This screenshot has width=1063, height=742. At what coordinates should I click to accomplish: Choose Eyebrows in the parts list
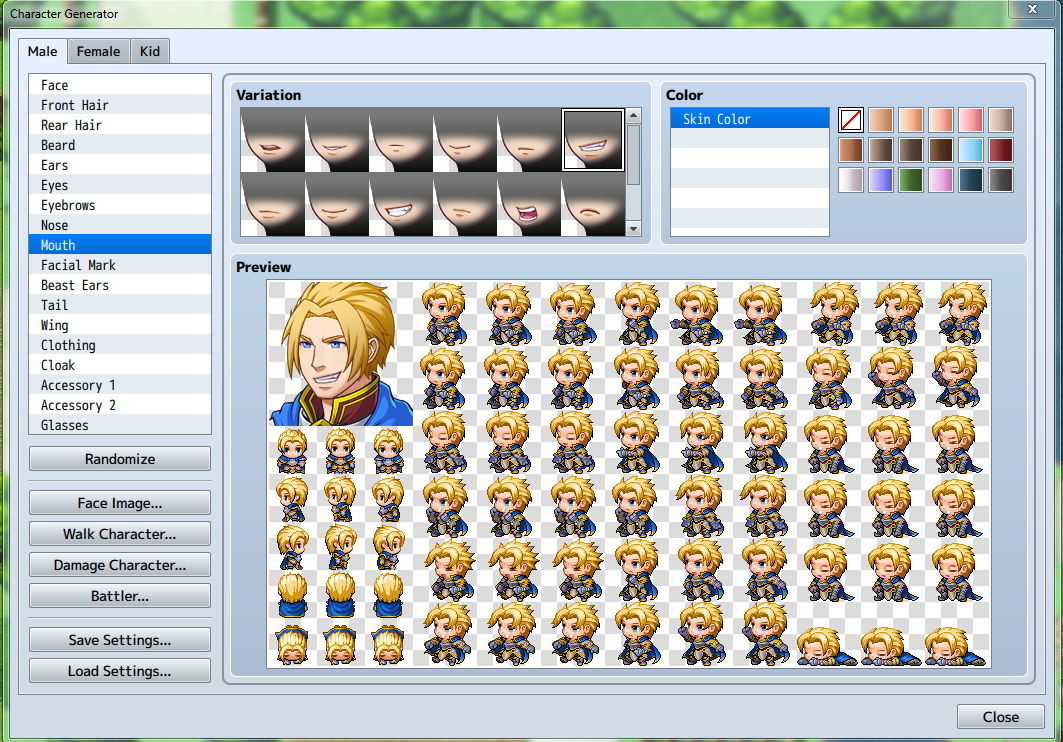(x=120, y=205)
